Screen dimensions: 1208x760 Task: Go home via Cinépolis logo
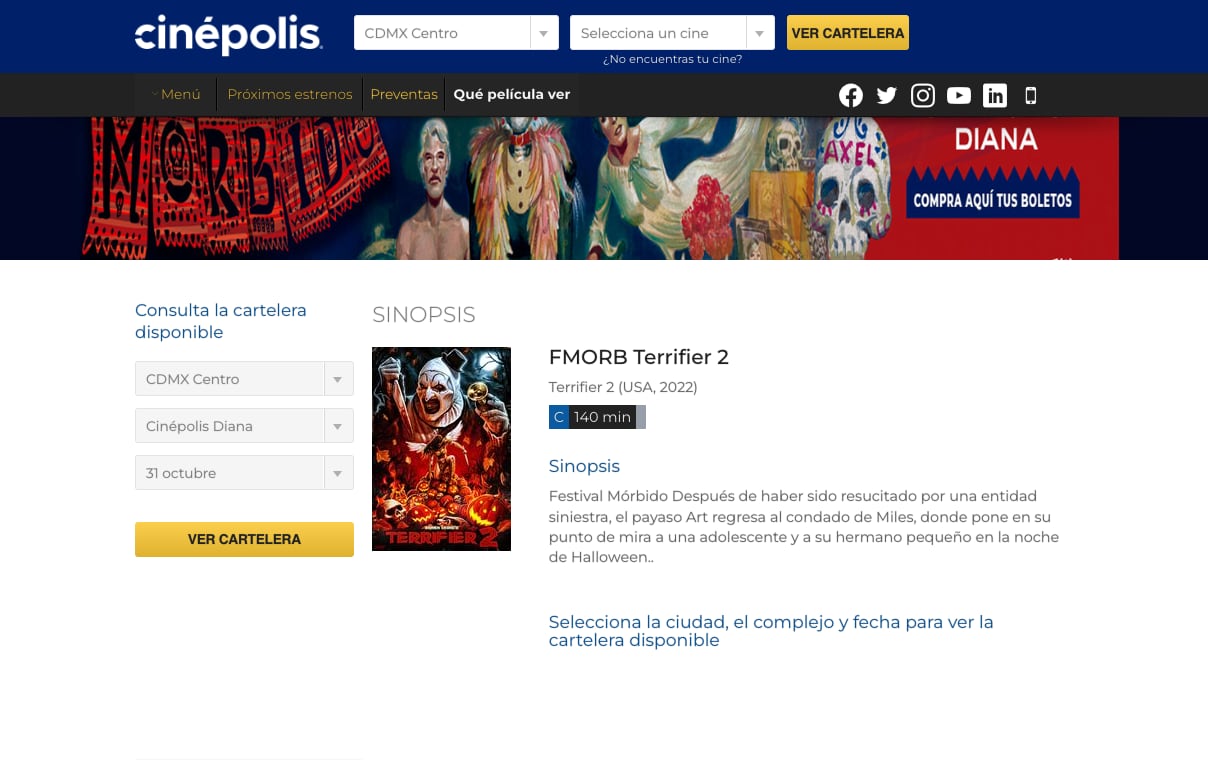click(229, 34)
